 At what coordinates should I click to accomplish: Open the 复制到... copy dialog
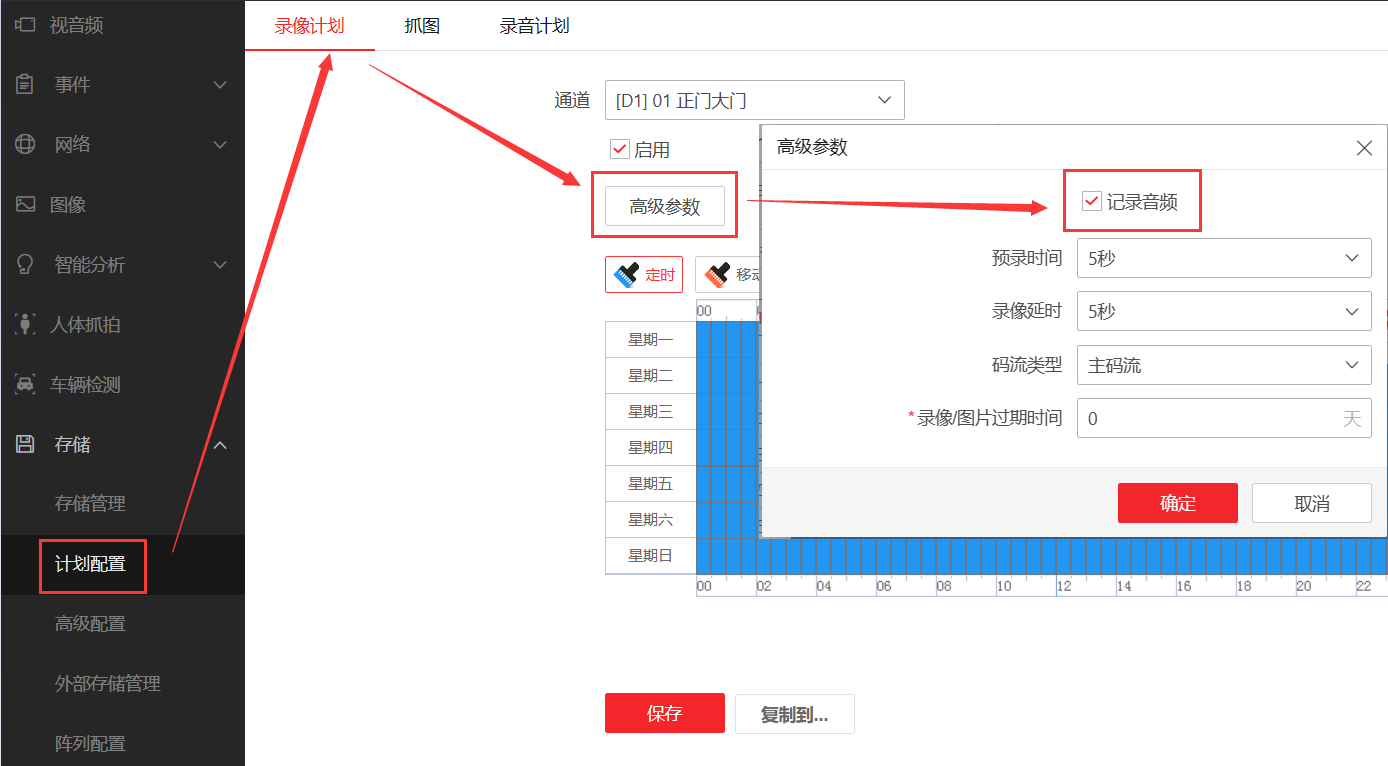pos(794,713)
